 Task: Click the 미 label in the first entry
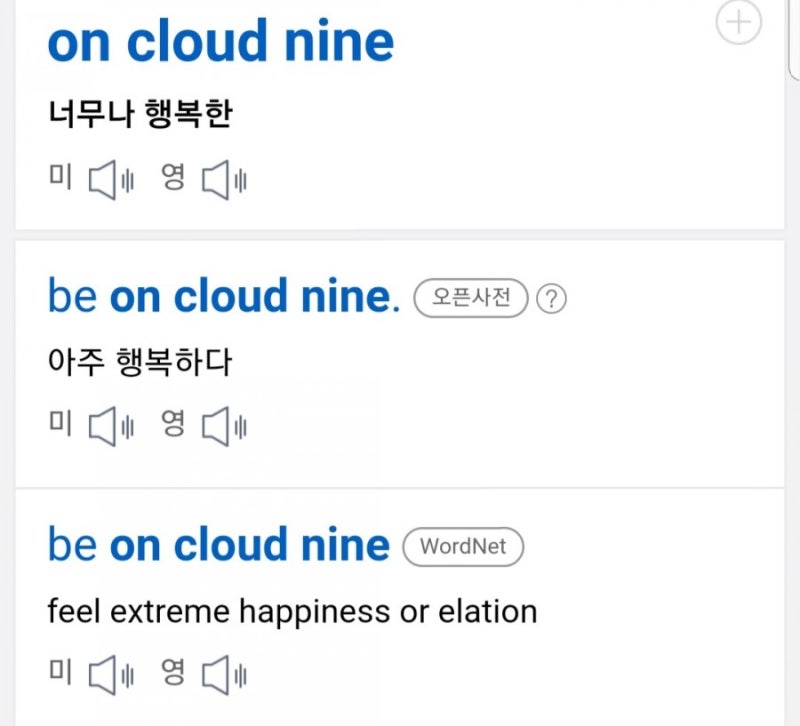60,177
